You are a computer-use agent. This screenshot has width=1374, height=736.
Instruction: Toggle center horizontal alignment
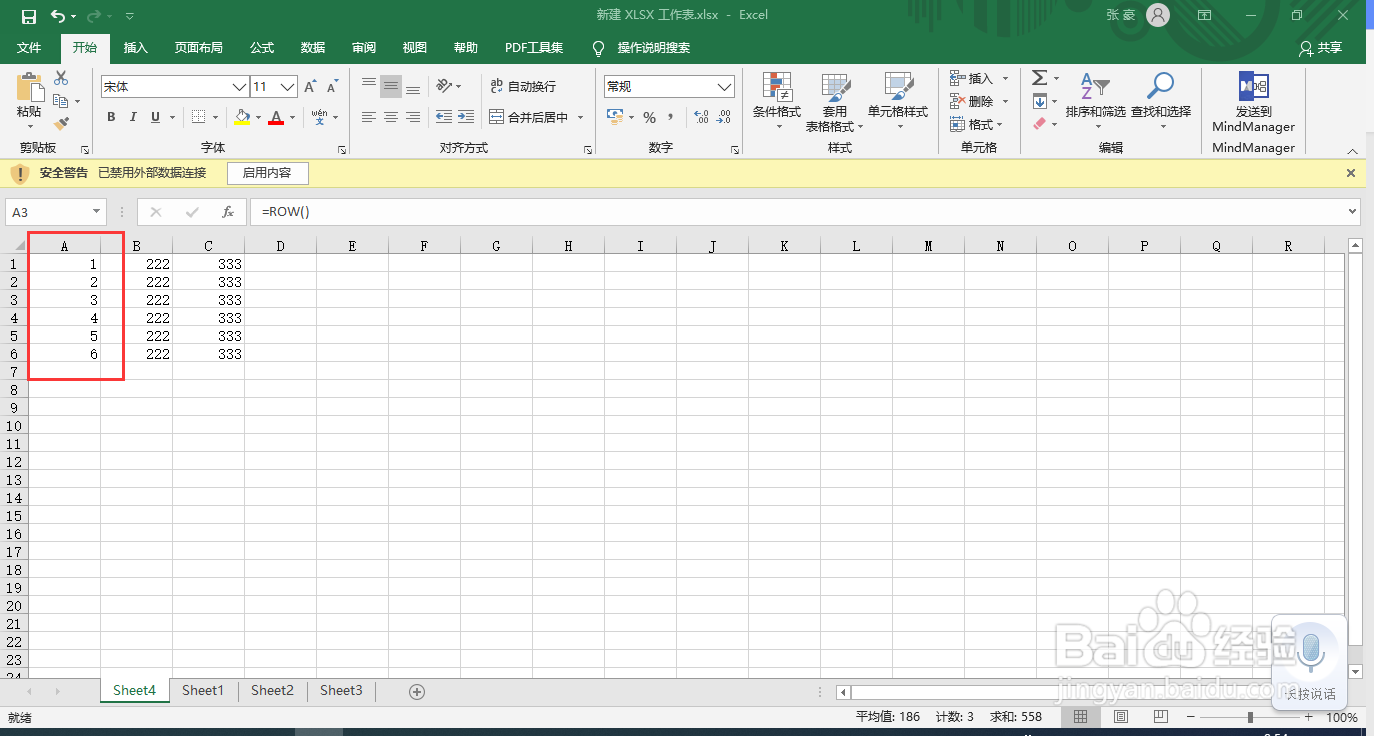tap(391, 117)
